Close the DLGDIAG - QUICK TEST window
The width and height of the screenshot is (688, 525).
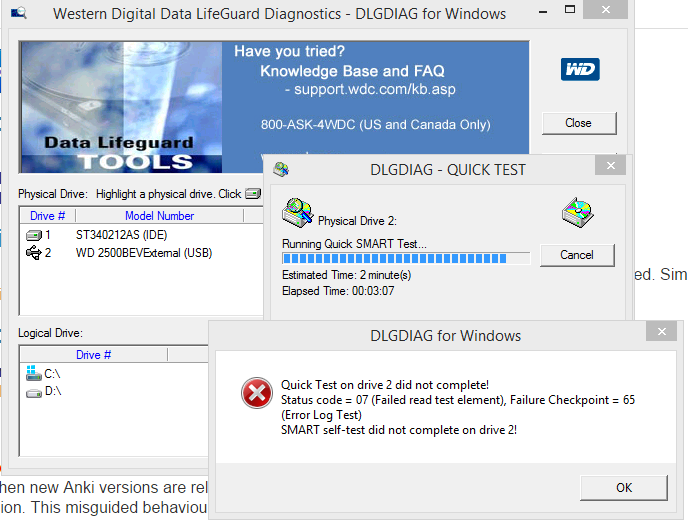coord(610,165)
